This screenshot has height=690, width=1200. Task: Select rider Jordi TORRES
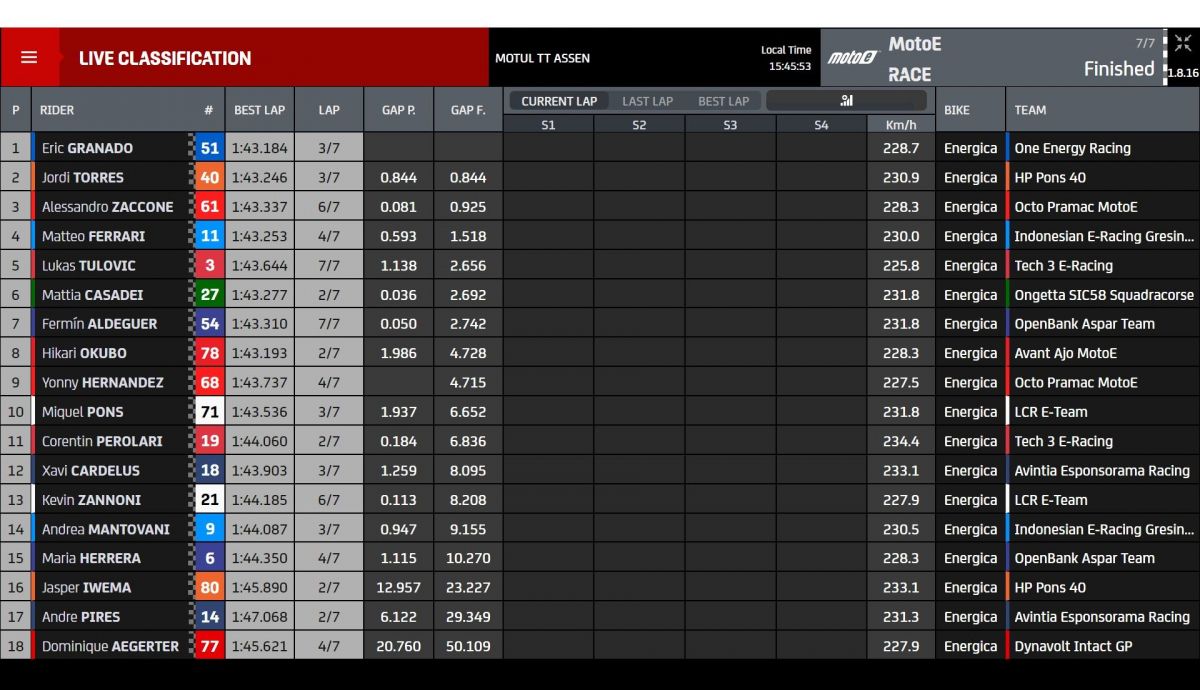(83, 177)
